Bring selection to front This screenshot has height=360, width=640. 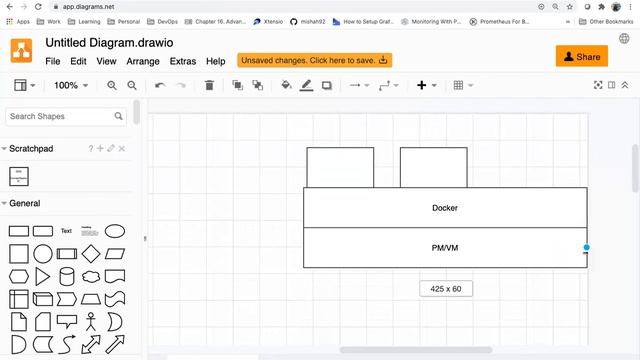238,85
